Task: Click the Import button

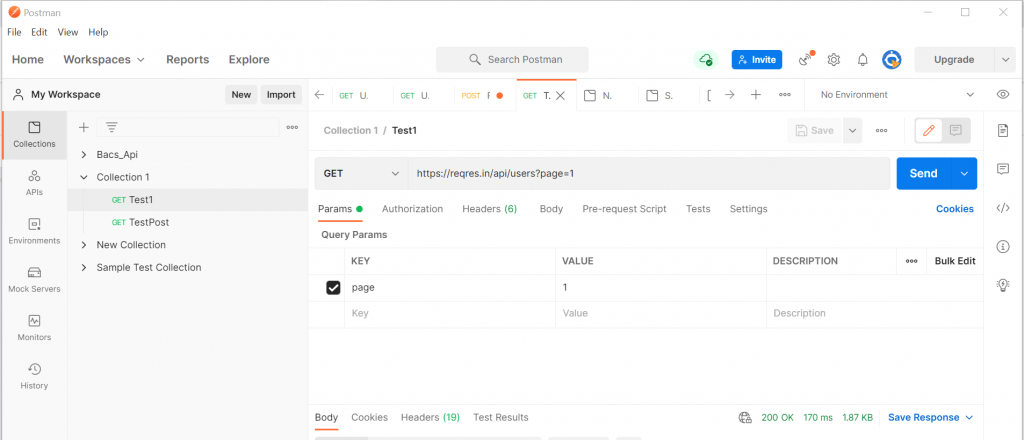Action: click(x=281, y=95)
